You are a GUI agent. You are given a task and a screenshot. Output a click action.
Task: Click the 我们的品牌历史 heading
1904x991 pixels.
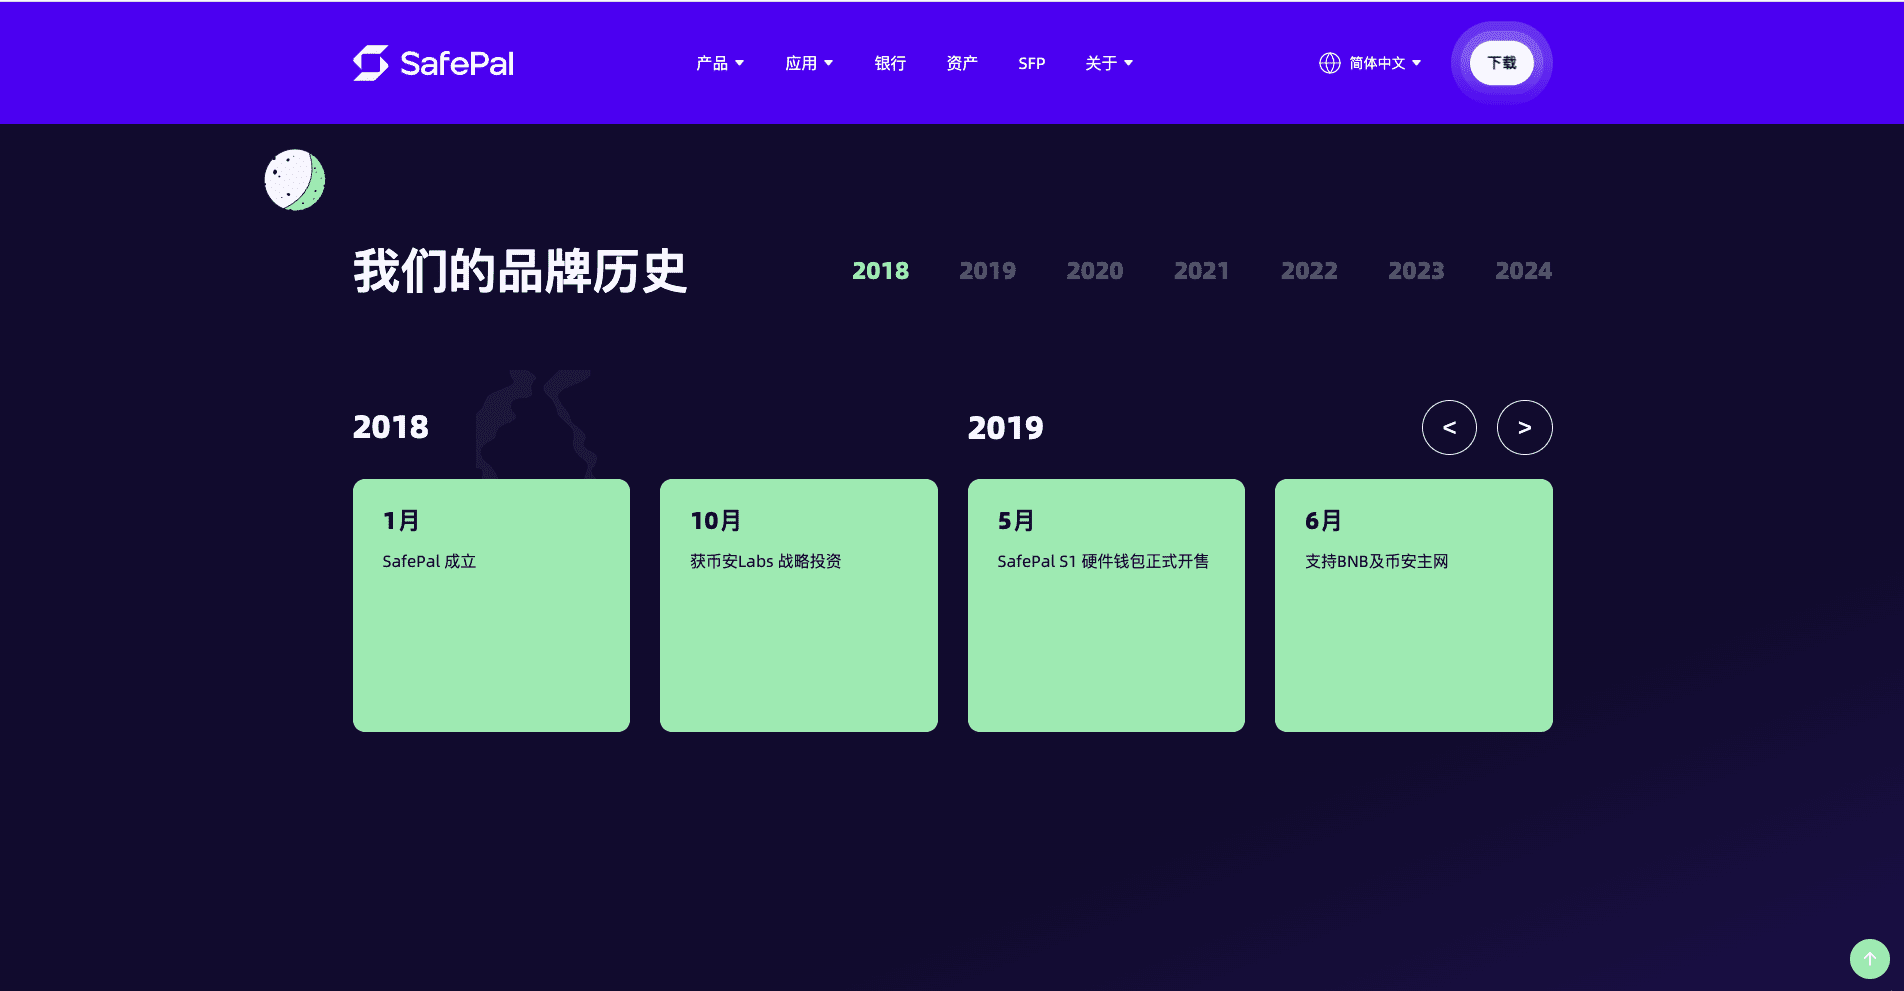[520, 271]
